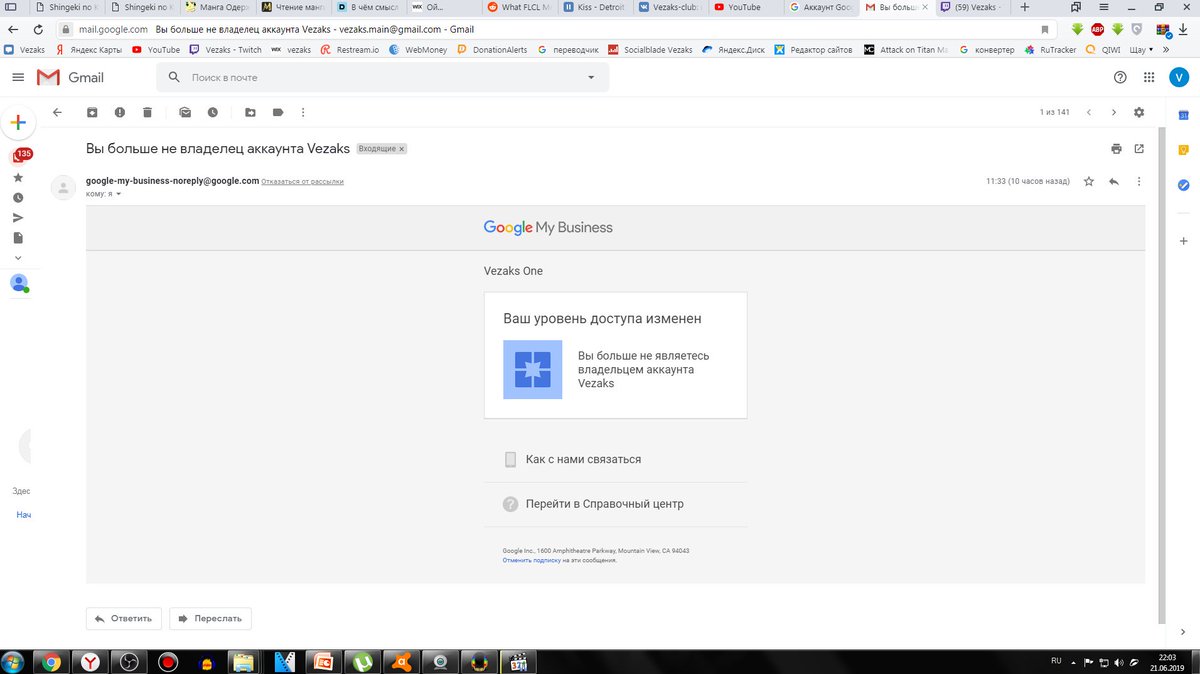Click the Ответить reply button
The width and height of the screenshot is (1200, 674).
click(x=123, y=618)
